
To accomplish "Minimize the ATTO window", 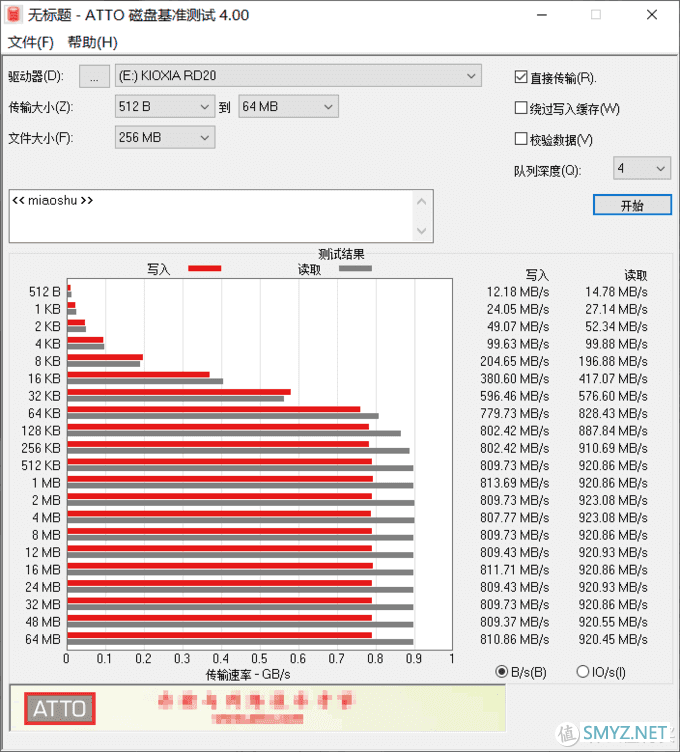I will 542,15.
